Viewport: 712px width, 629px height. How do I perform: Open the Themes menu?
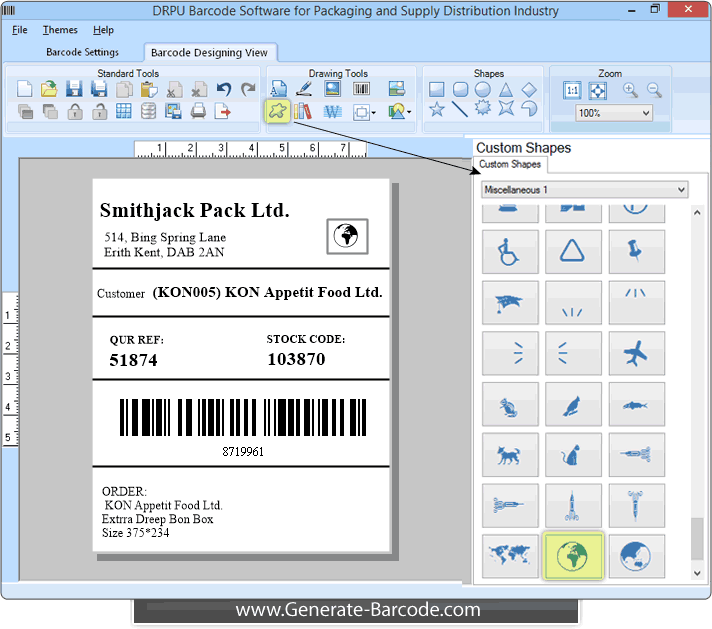coord(60,30)
